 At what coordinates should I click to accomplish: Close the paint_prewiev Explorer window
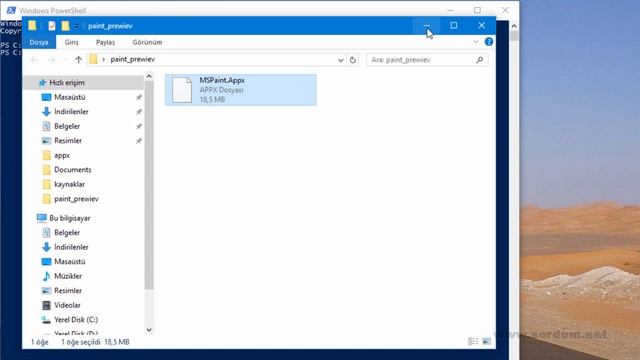click(x=482, y=25)
